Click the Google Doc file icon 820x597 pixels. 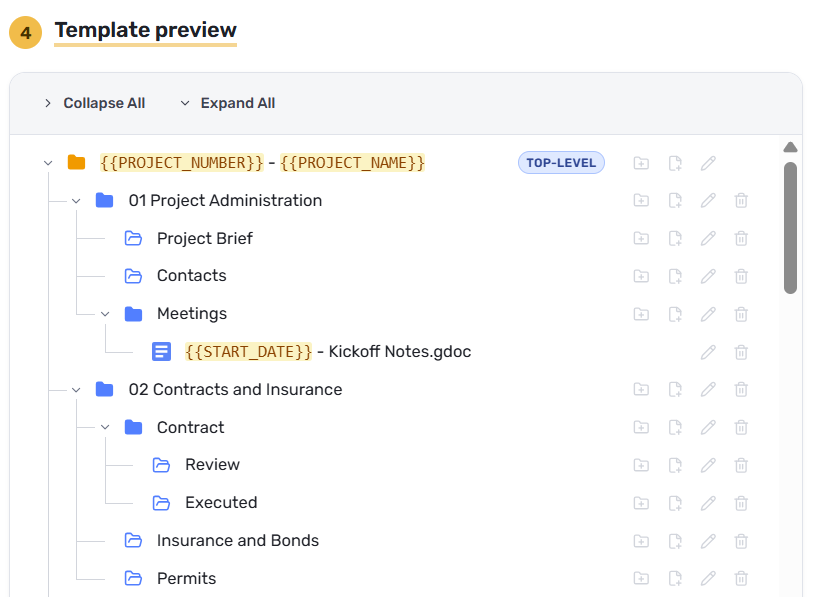(x=161, y=351)
